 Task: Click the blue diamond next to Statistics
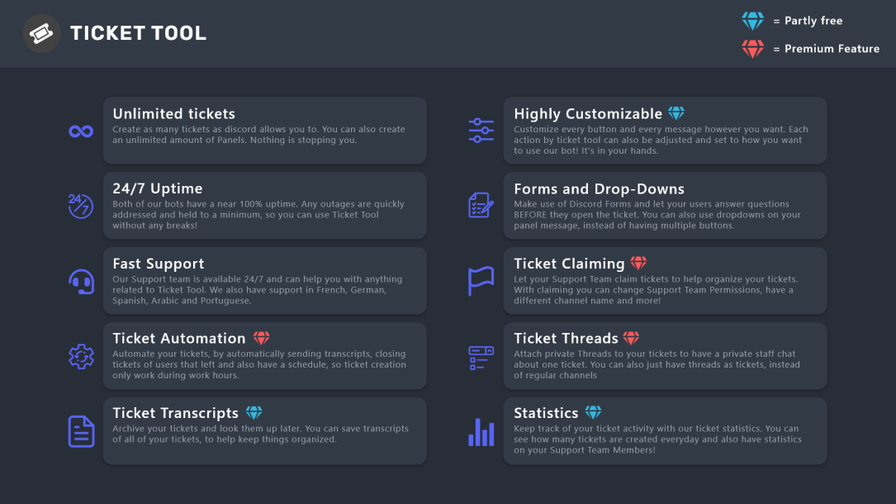click(x=593, y=413)
